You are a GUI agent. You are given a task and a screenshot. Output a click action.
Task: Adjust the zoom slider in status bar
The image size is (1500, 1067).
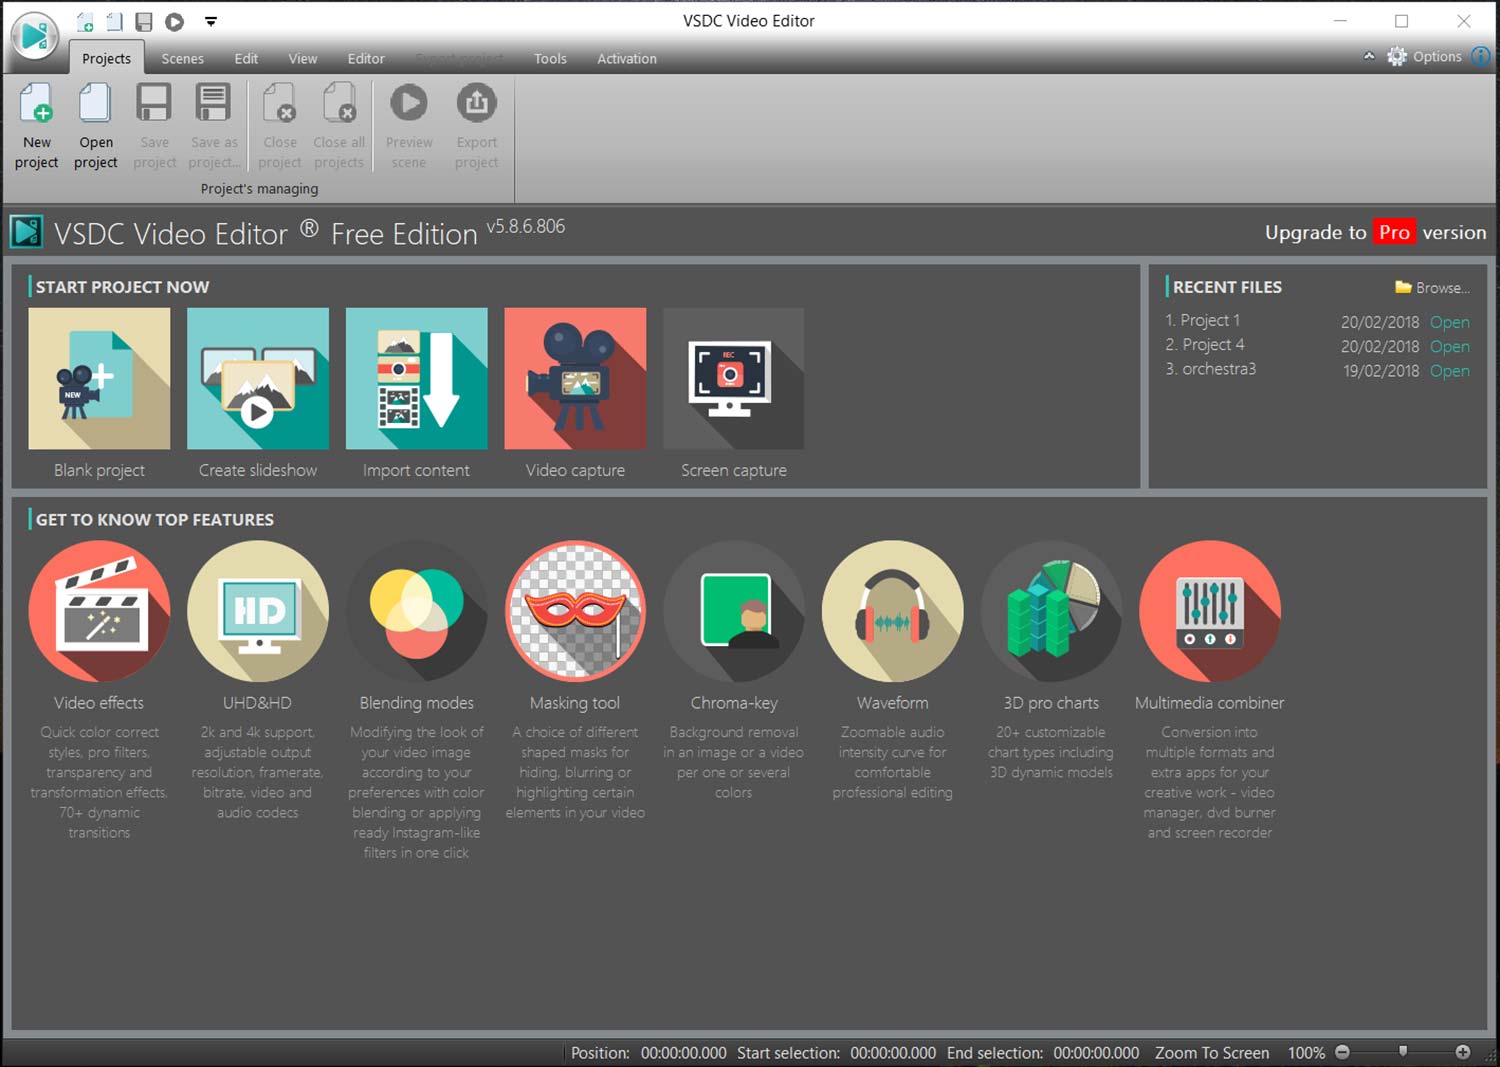(x=1403, y=1051)
